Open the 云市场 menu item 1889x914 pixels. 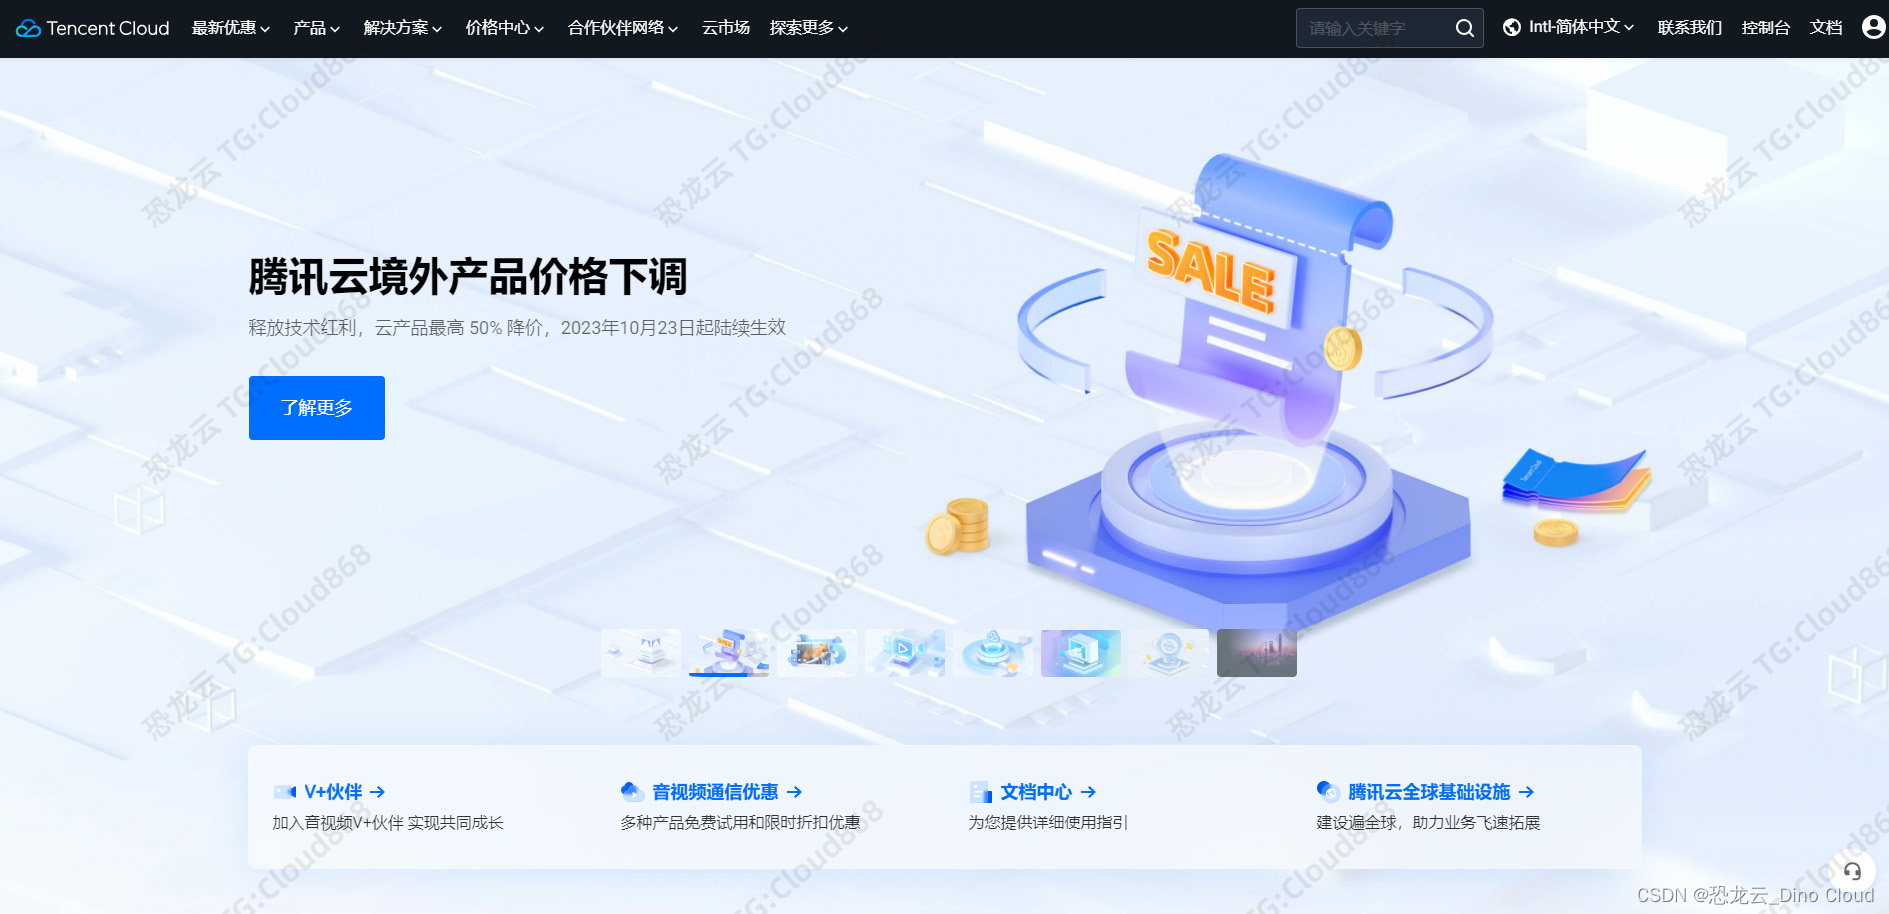point(726,28)
